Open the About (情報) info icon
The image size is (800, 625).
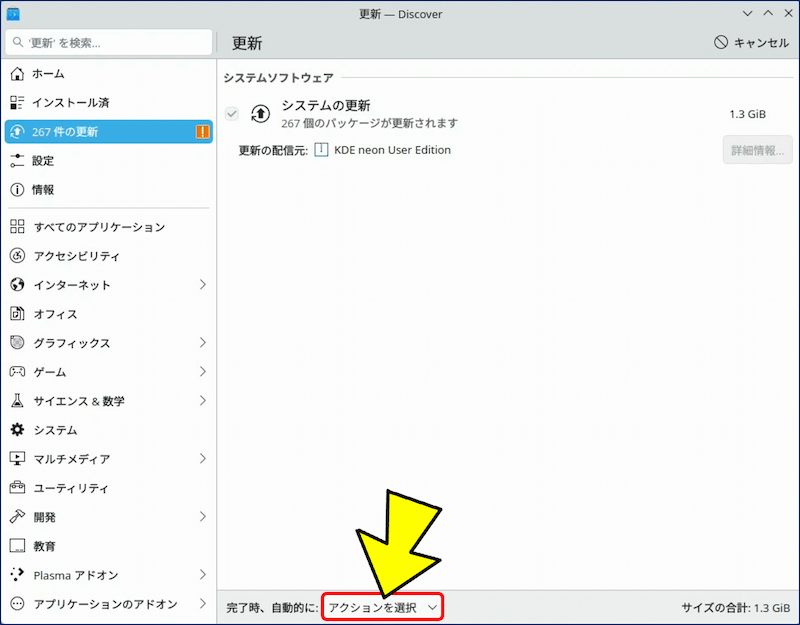tap(17, 190)
